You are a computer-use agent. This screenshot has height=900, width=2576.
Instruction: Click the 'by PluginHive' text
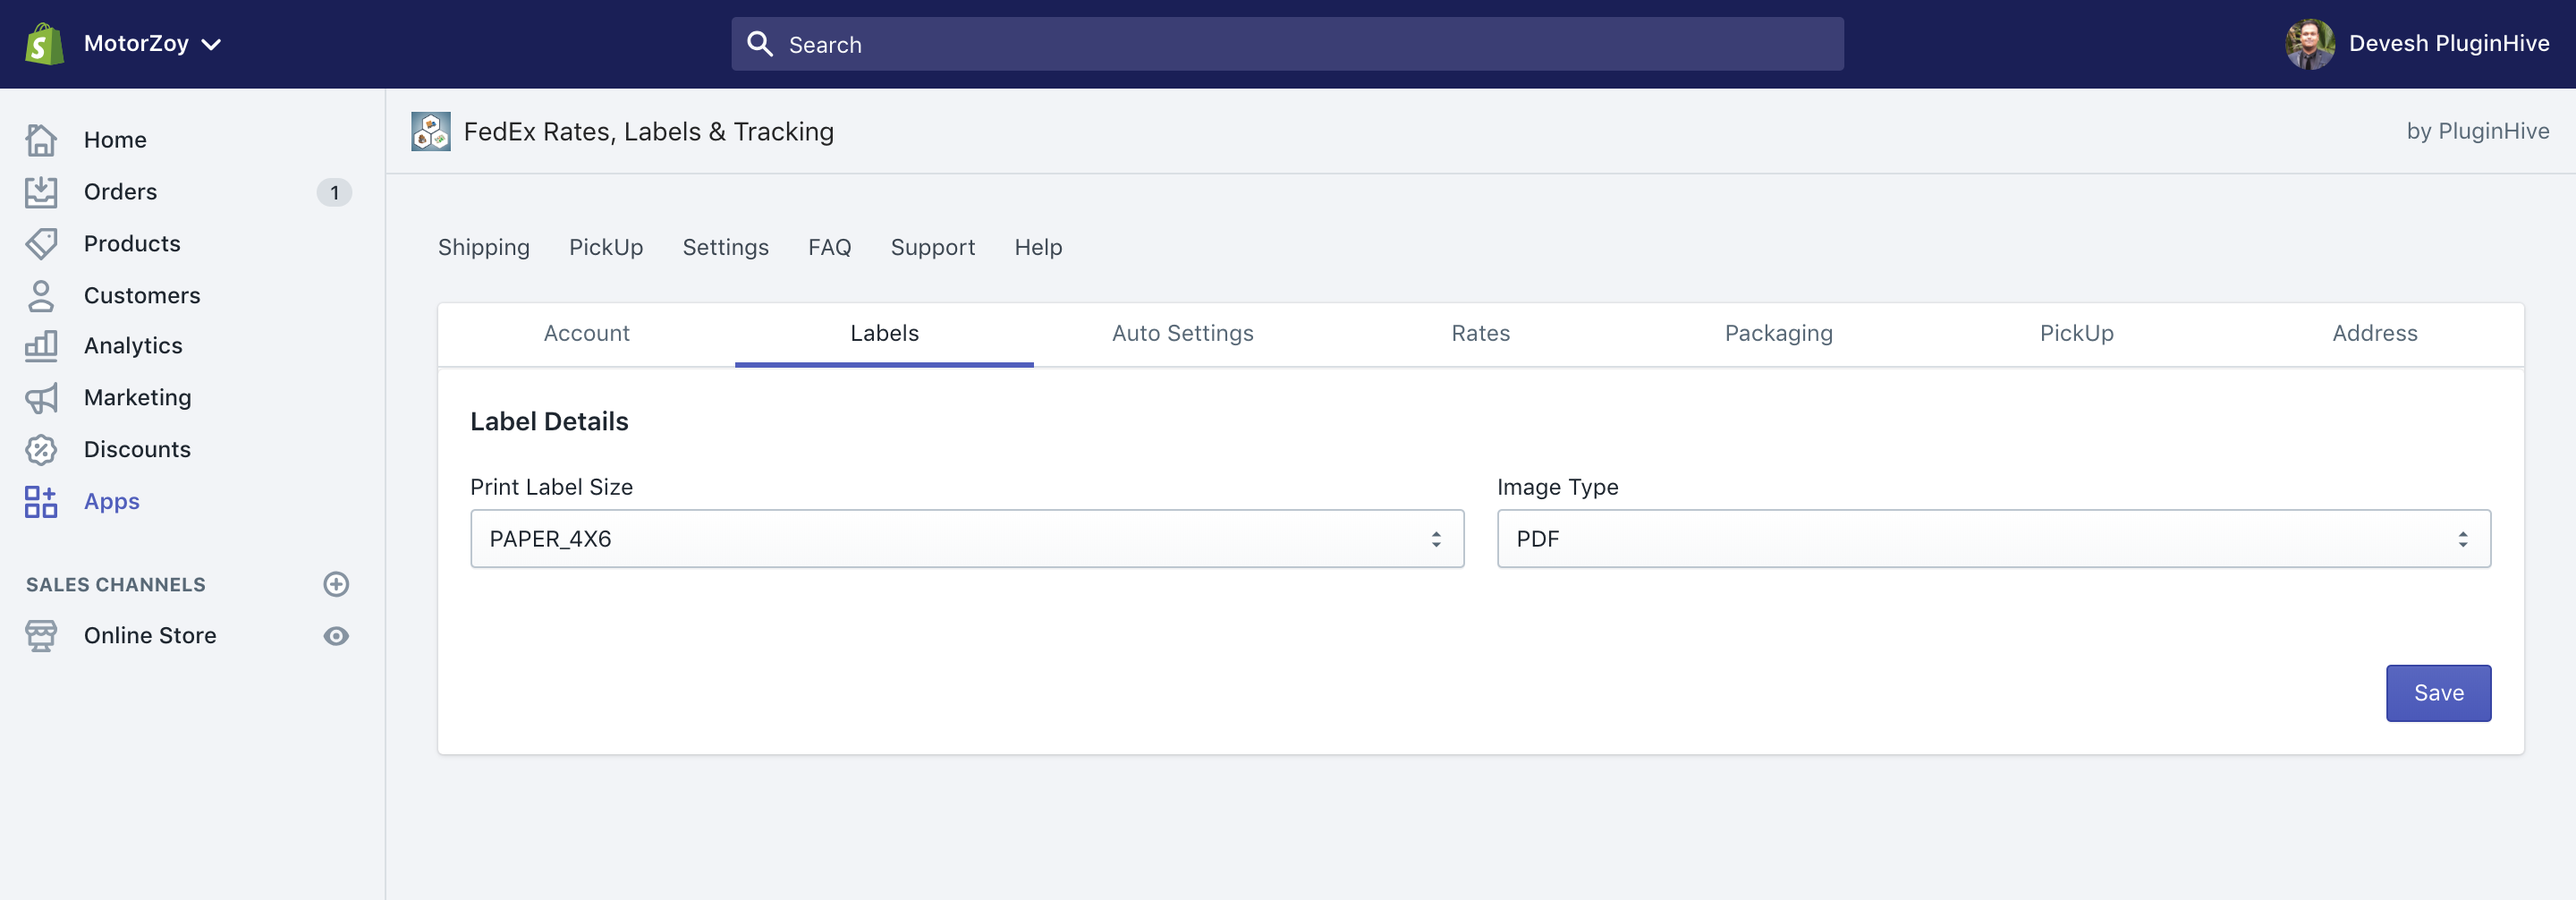[x=2477, y=131]
